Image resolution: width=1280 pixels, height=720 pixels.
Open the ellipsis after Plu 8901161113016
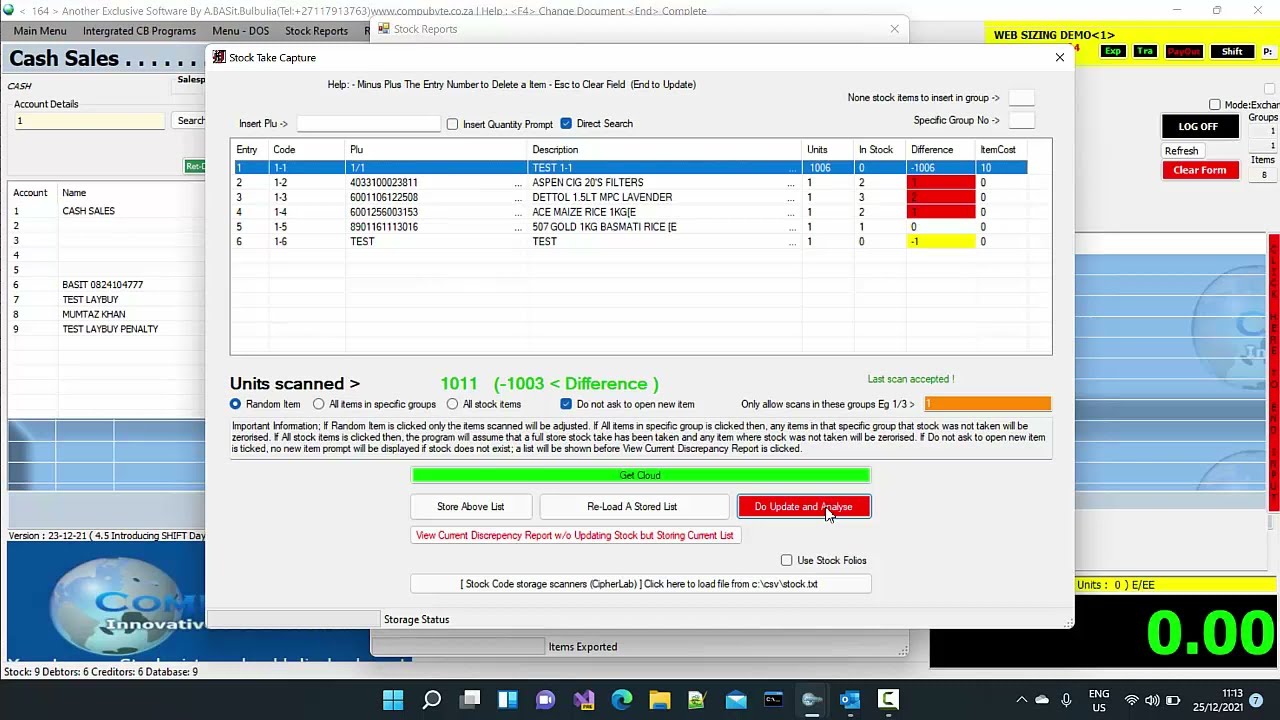point(518,227)
